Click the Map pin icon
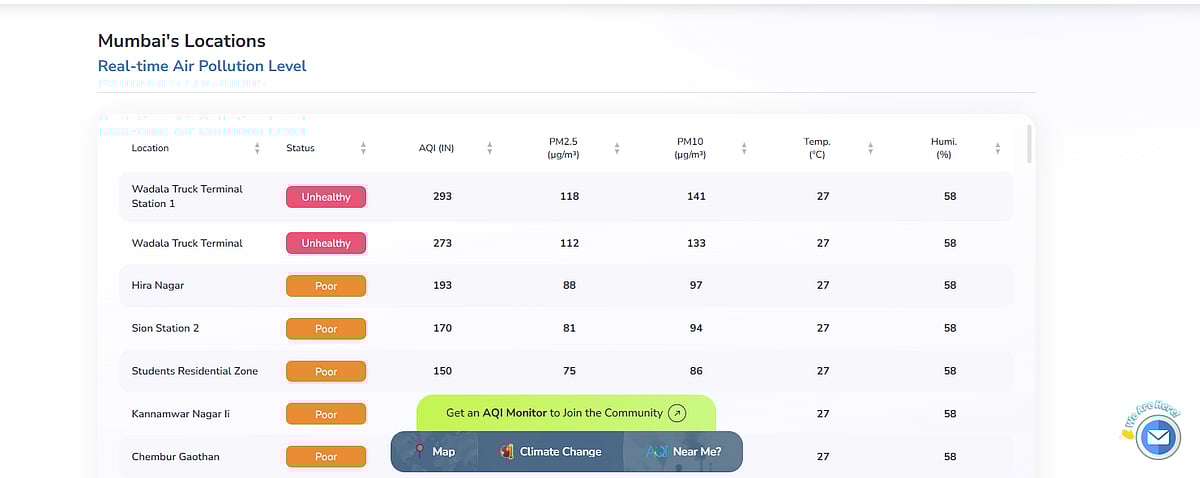This screenshot has height=478, width=1200. [420, 451]
